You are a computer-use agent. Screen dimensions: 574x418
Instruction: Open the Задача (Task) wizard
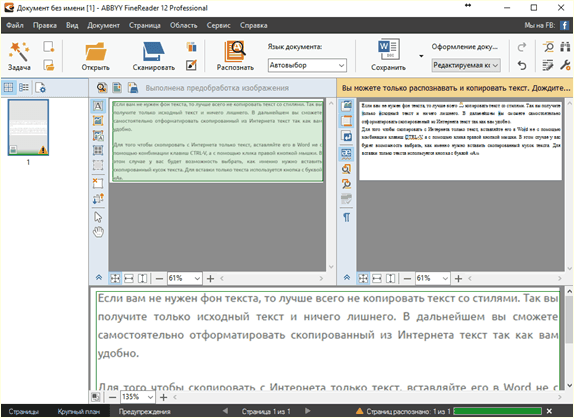(x=19, y=56)
